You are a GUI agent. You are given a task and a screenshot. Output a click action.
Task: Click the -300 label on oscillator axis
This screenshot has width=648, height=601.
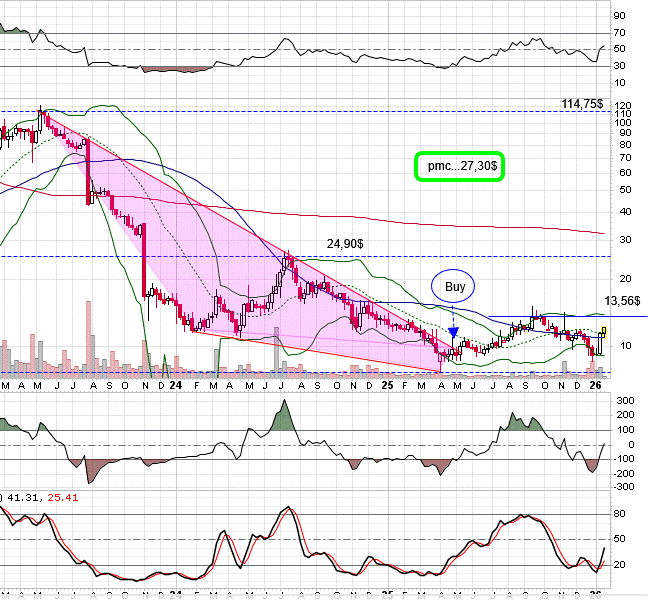[622, 486]
